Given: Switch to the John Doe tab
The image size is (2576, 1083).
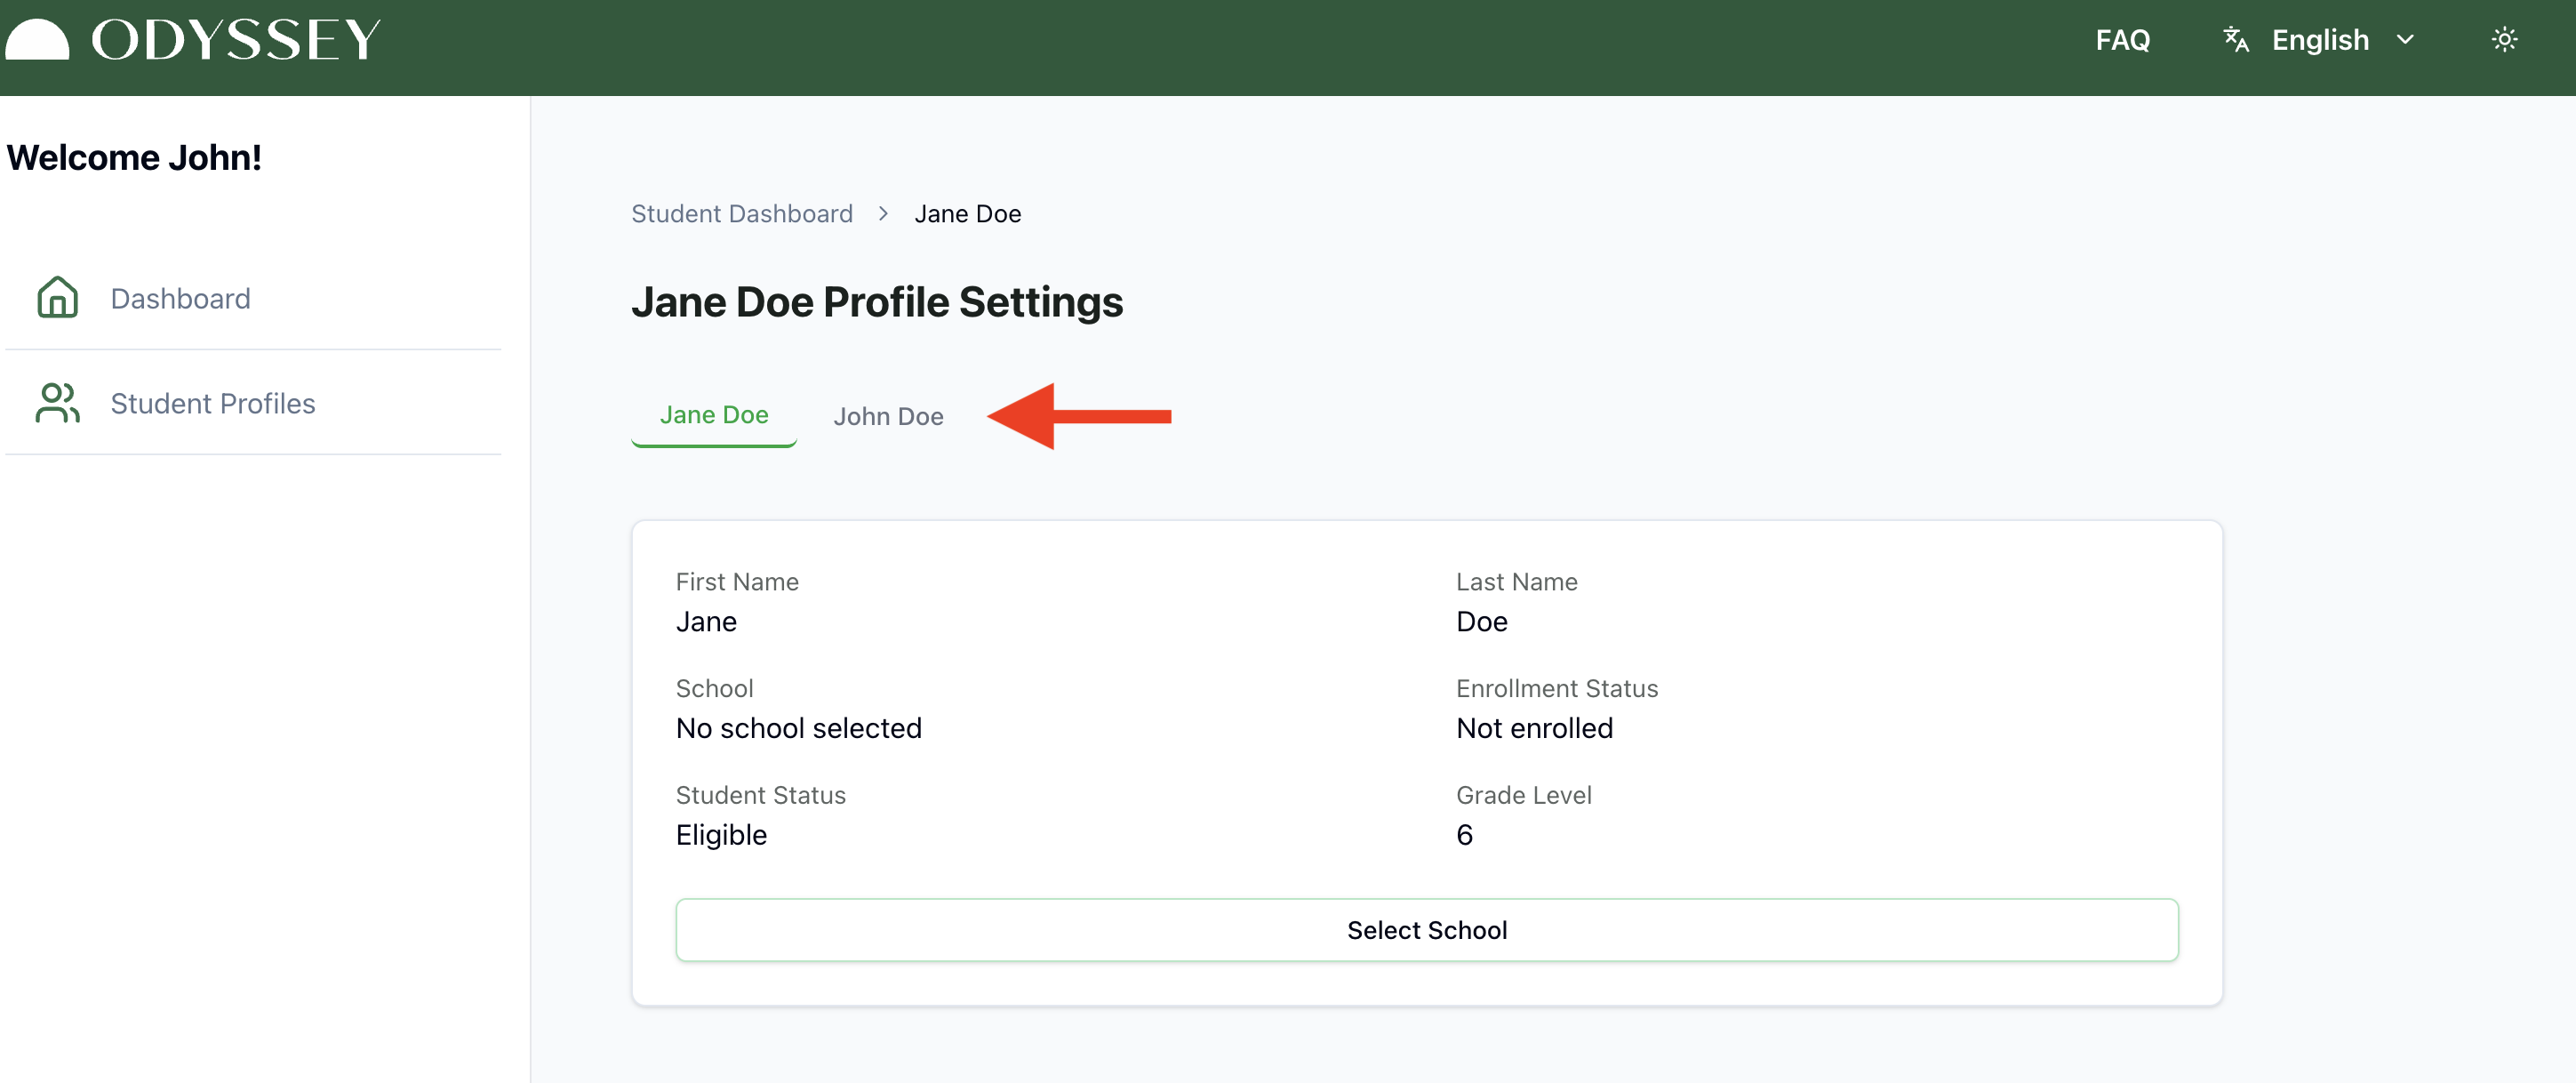Looking at the screenshot, I should point(888,416).
